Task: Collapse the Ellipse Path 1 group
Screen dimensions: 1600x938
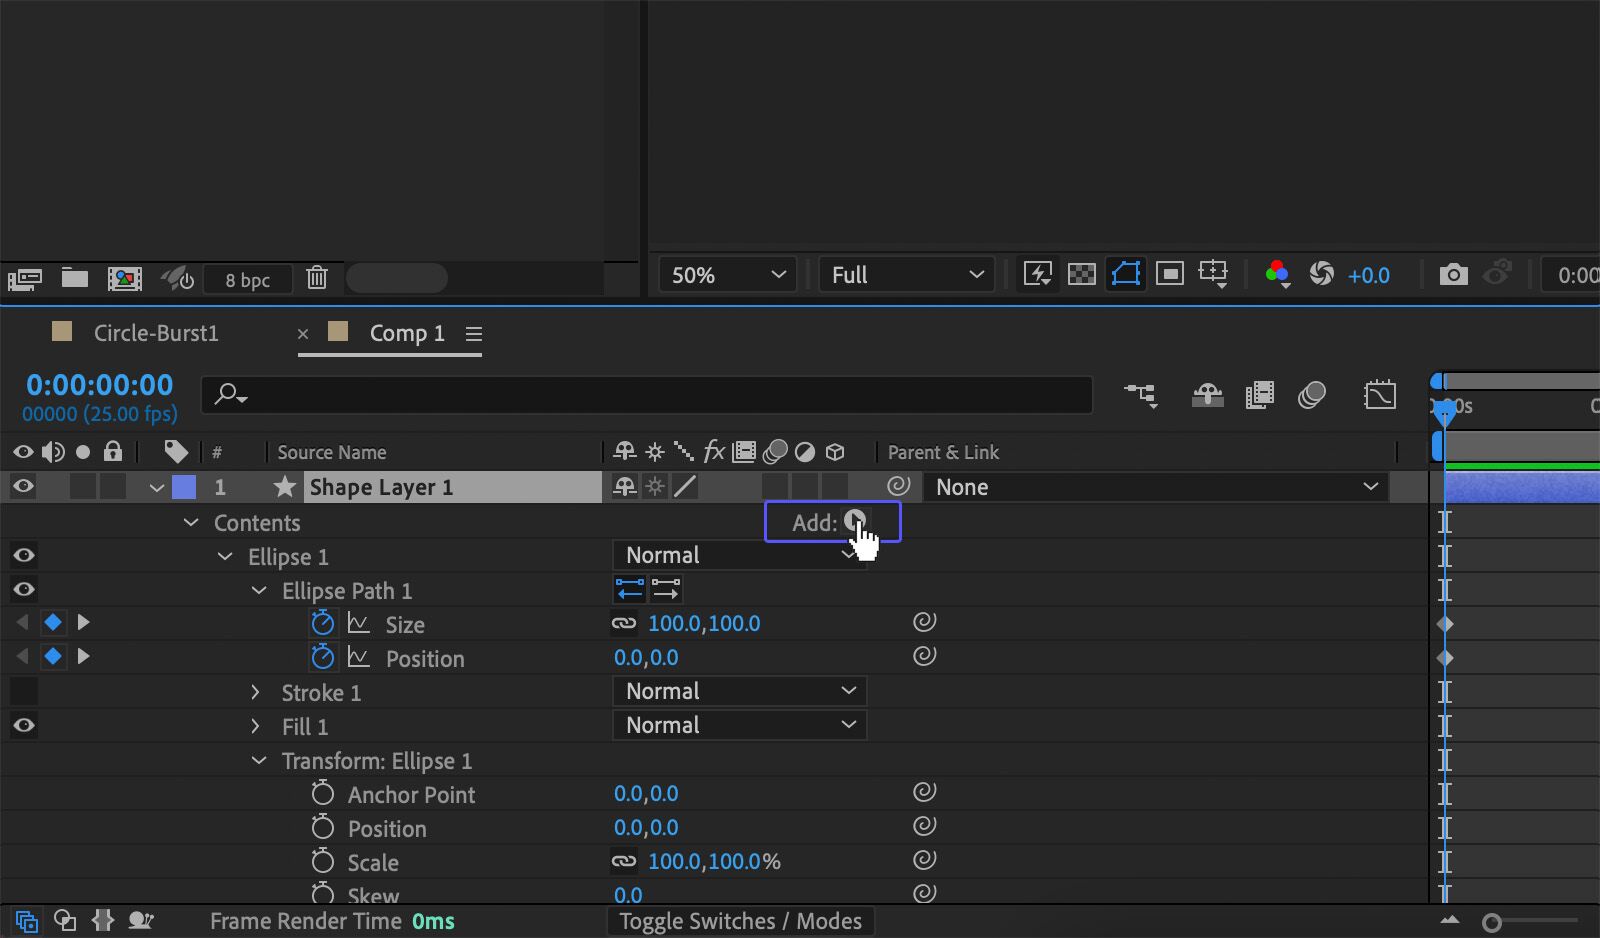Action: point(258,590)
